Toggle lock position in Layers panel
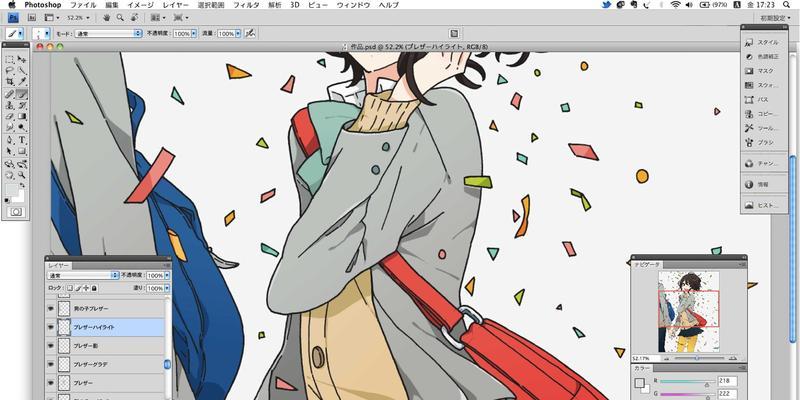This screenshot has width=800, height=400. pos(86,288)
